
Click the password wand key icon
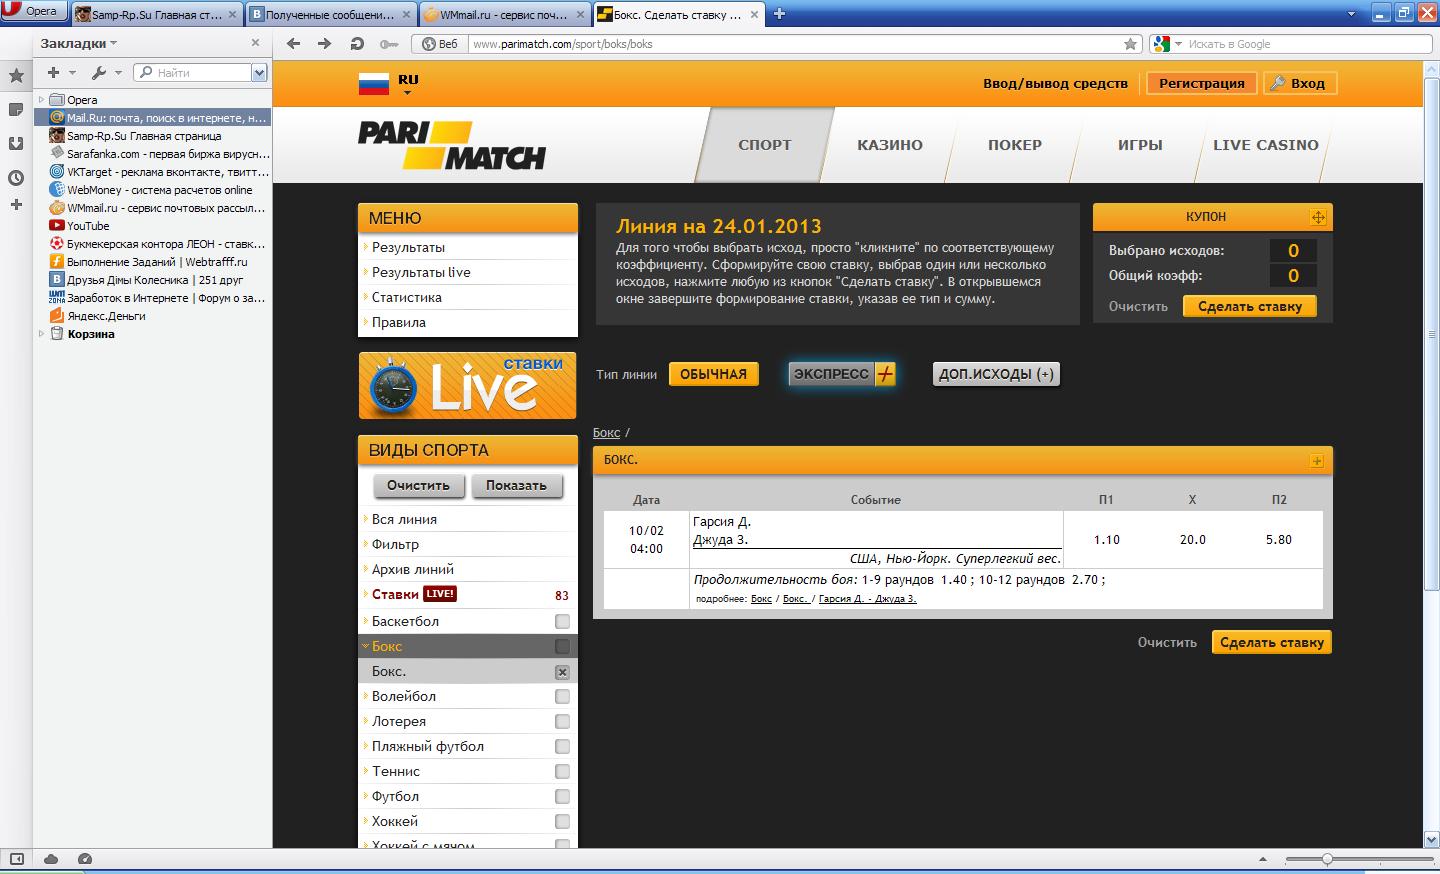(x=389, y=44)
